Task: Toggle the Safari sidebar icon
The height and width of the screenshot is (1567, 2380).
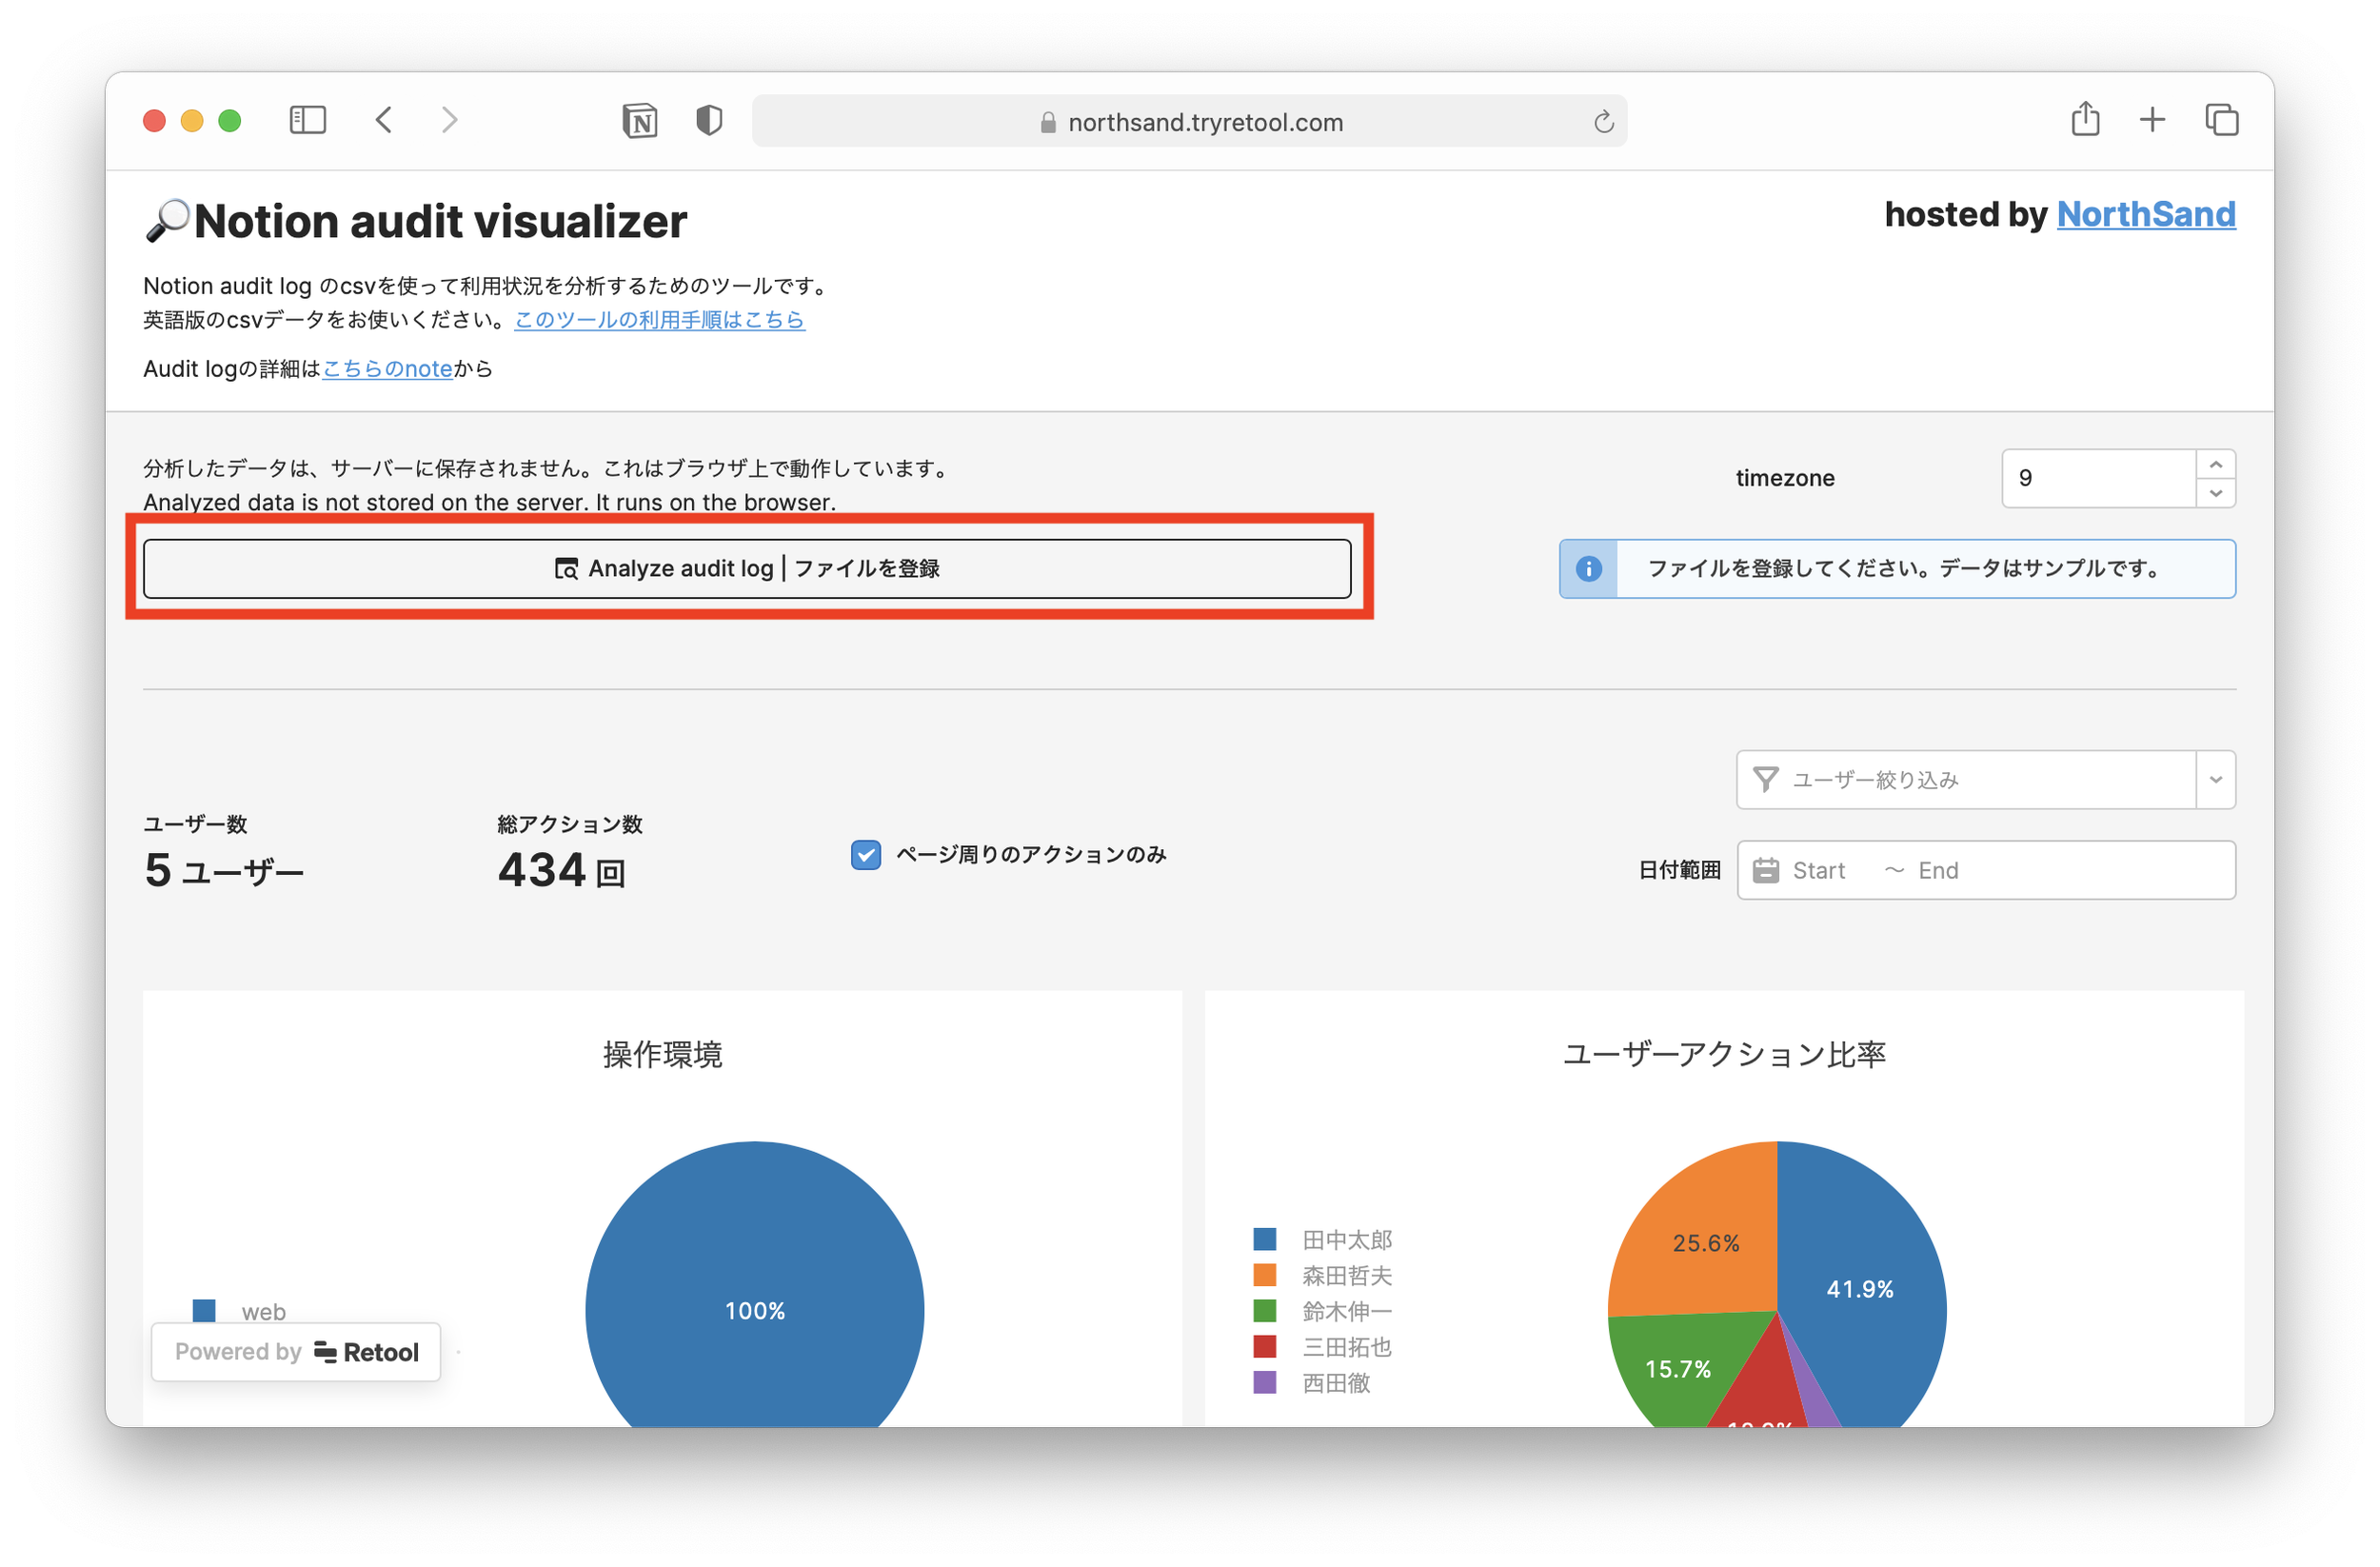Action: click(308, 119)
